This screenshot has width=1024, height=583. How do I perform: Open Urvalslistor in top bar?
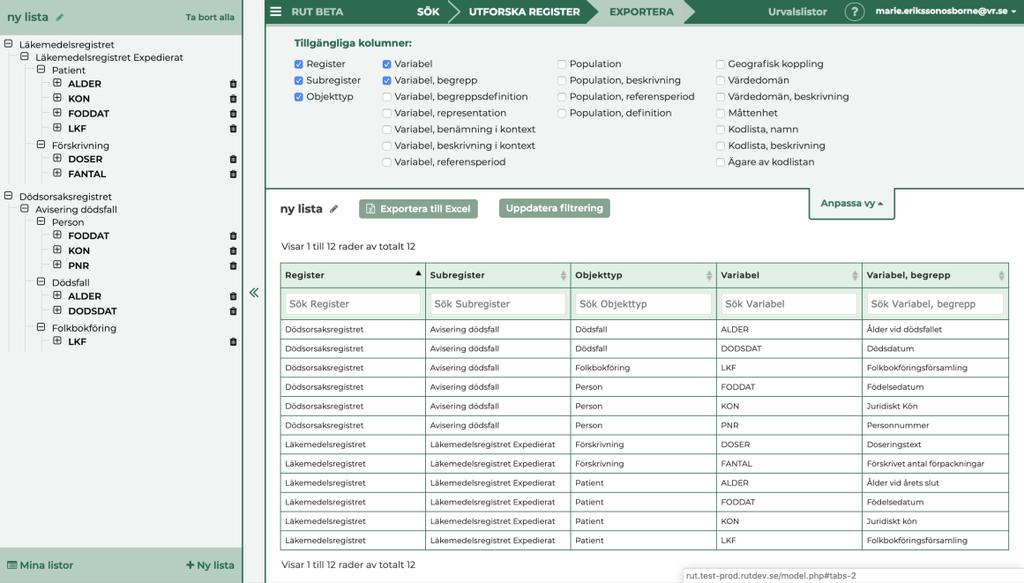[x=797, y=12]
